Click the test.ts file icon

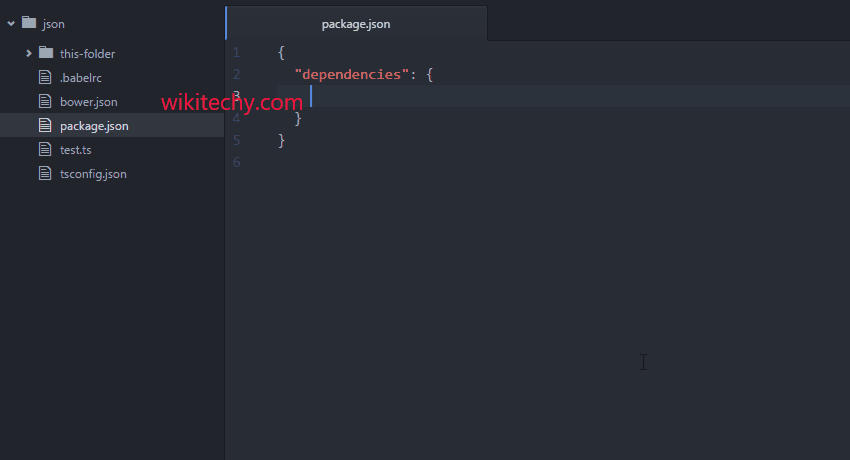[44, 149]
